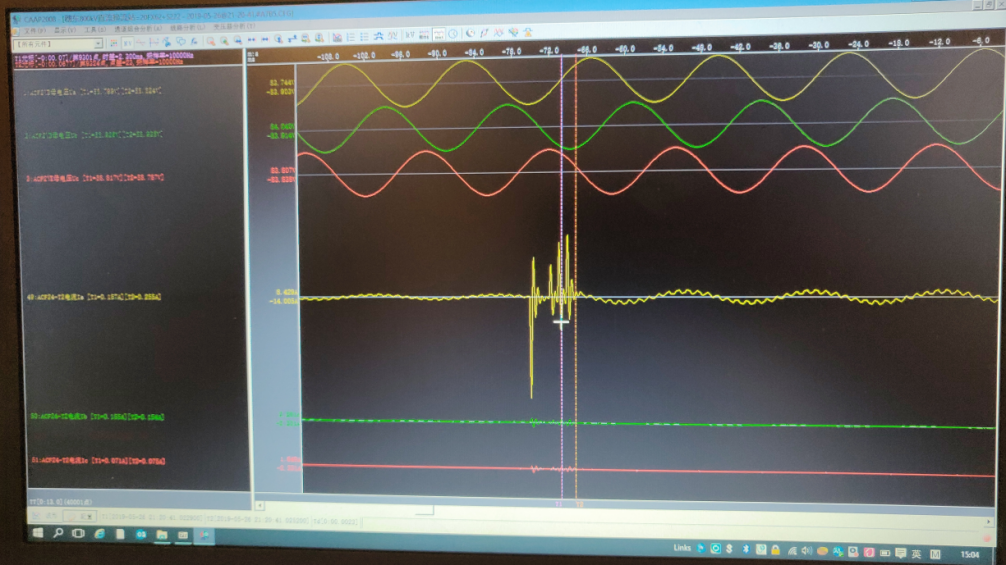Select the green ACF24-T2 current Ib channel label

[x=96, y=415]
